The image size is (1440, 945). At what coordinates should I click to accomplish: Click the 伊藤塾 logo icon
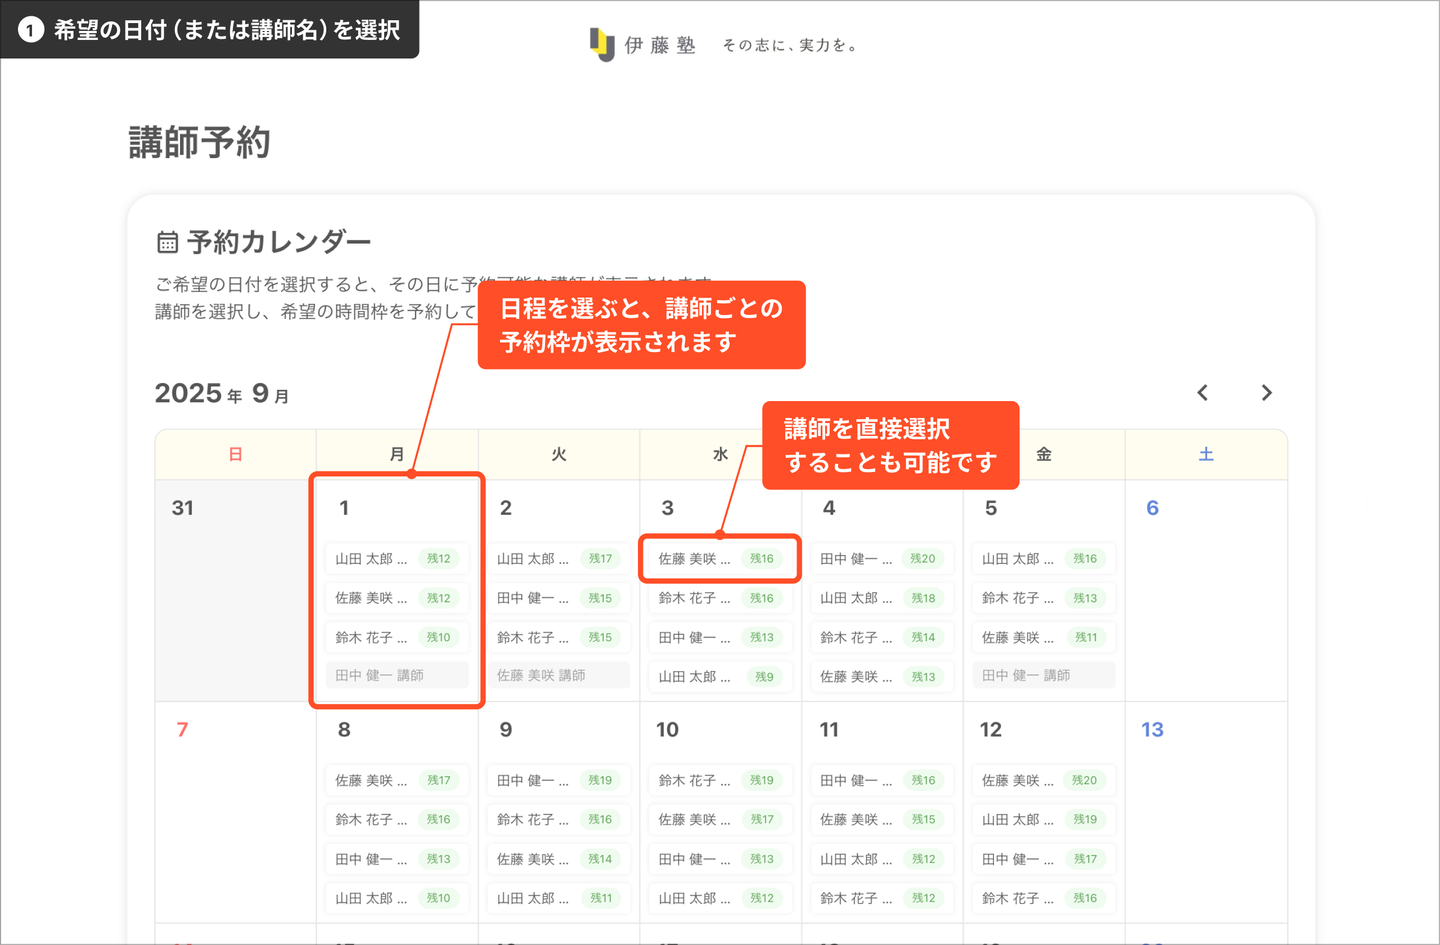[601, 44]
